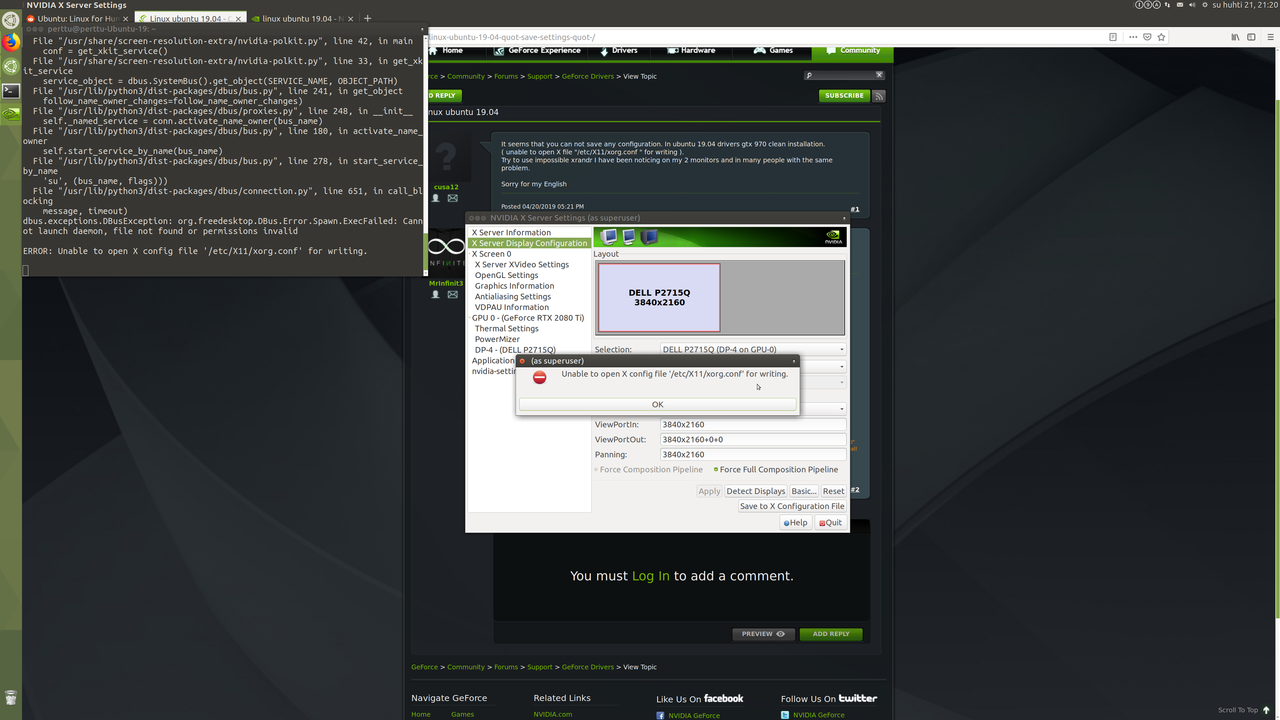Click the Reader View icon in URL bar
This screenshot has height=720, width=1280.
pyautogui.click(x=1113, y=37)
